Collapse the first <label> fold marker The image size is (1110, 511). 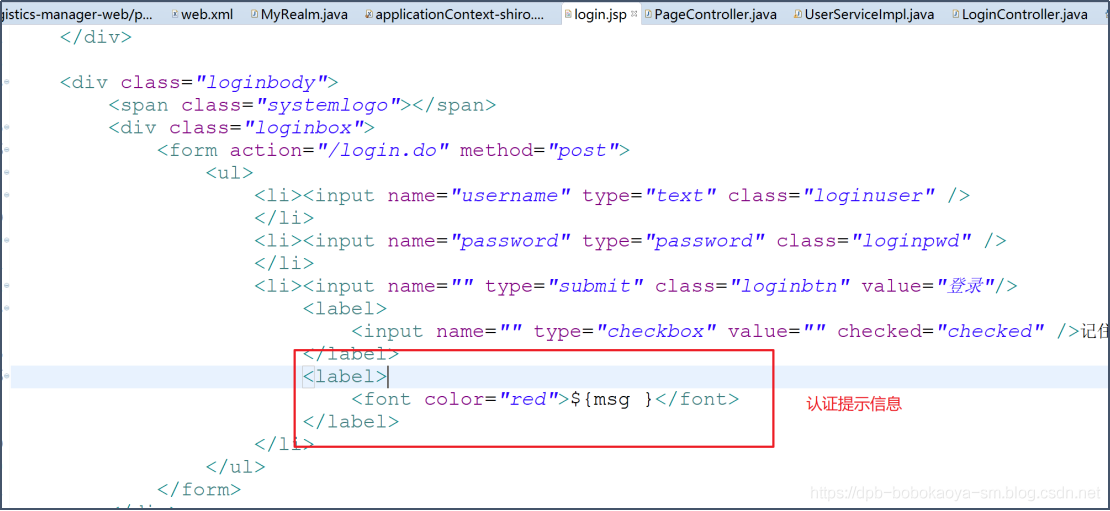6,309
